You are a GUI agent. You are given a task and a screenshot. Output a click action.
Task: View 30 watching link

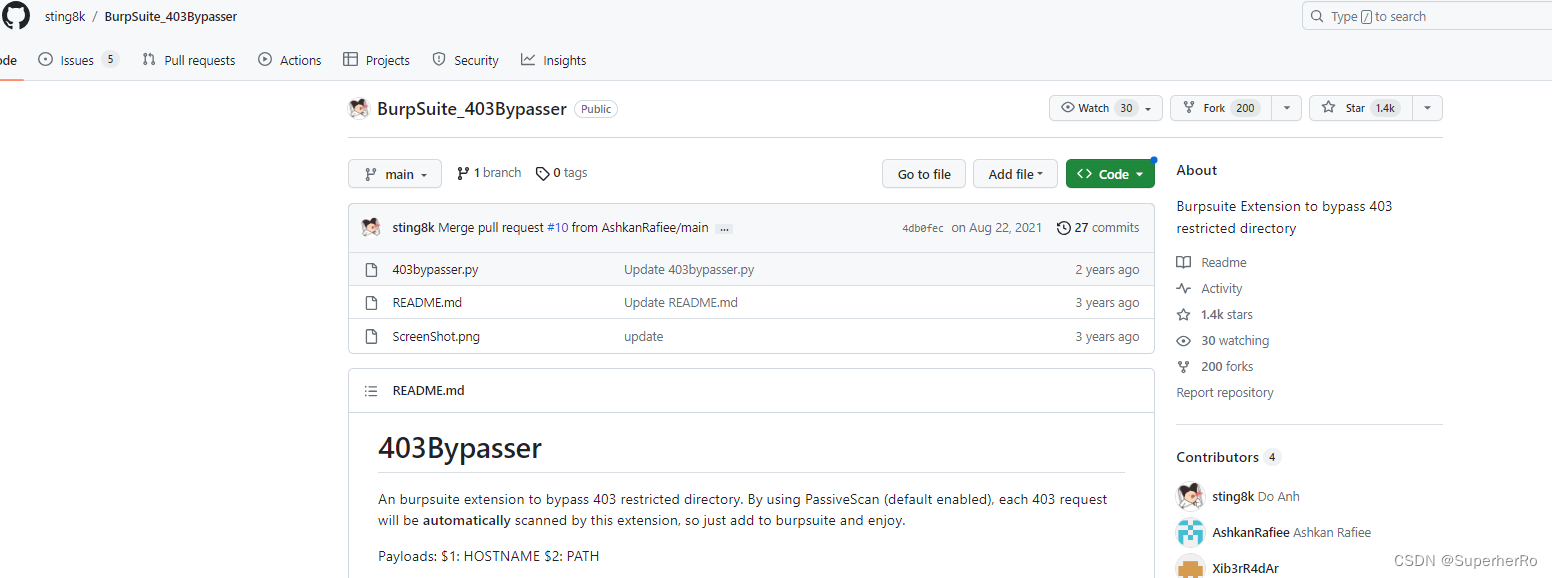coord(1223,340)
